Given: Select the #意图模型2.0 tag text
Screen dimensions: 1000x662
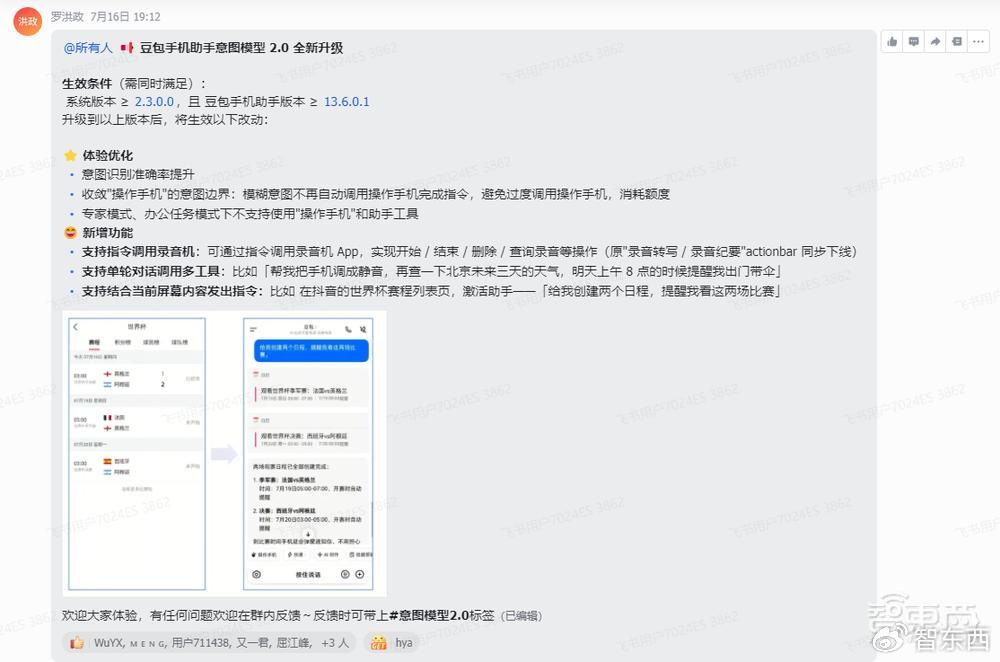Looking at the screenshot, I should 429,615.
